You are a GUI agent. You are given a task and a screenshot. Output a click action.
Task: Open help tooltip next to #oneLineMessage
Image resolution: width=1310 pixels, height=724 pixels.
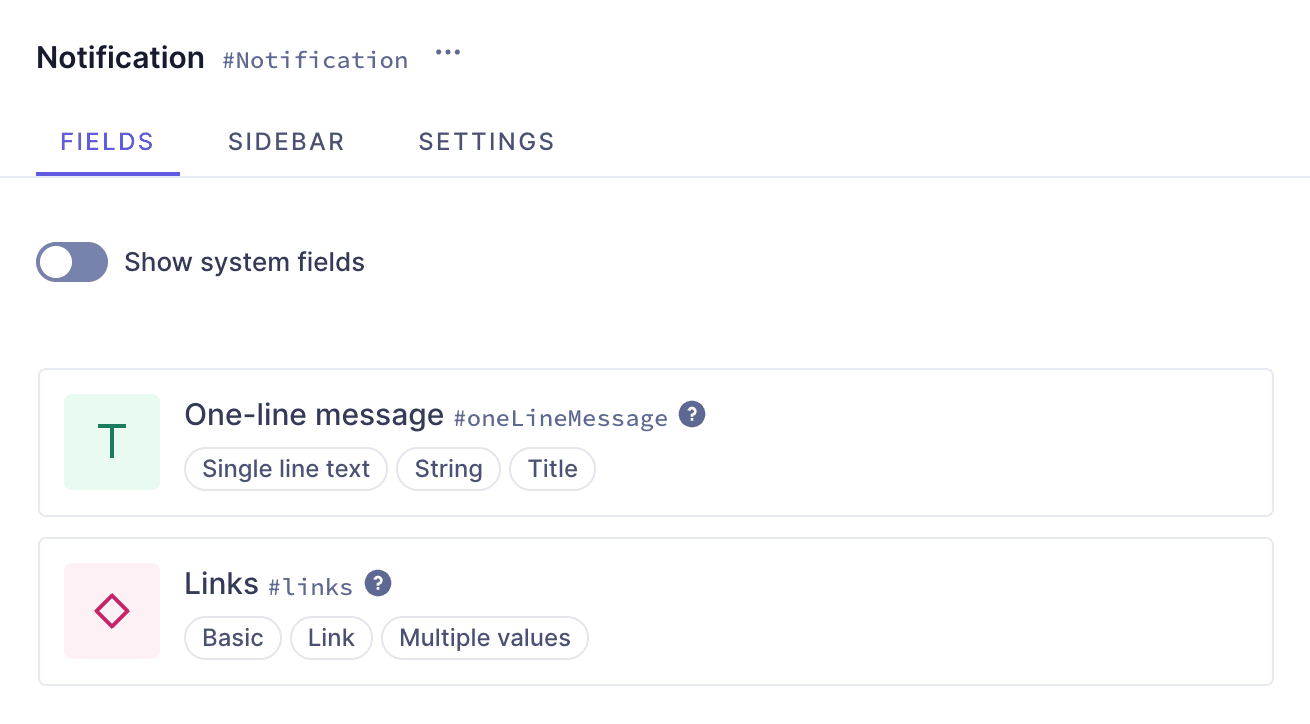691,413
